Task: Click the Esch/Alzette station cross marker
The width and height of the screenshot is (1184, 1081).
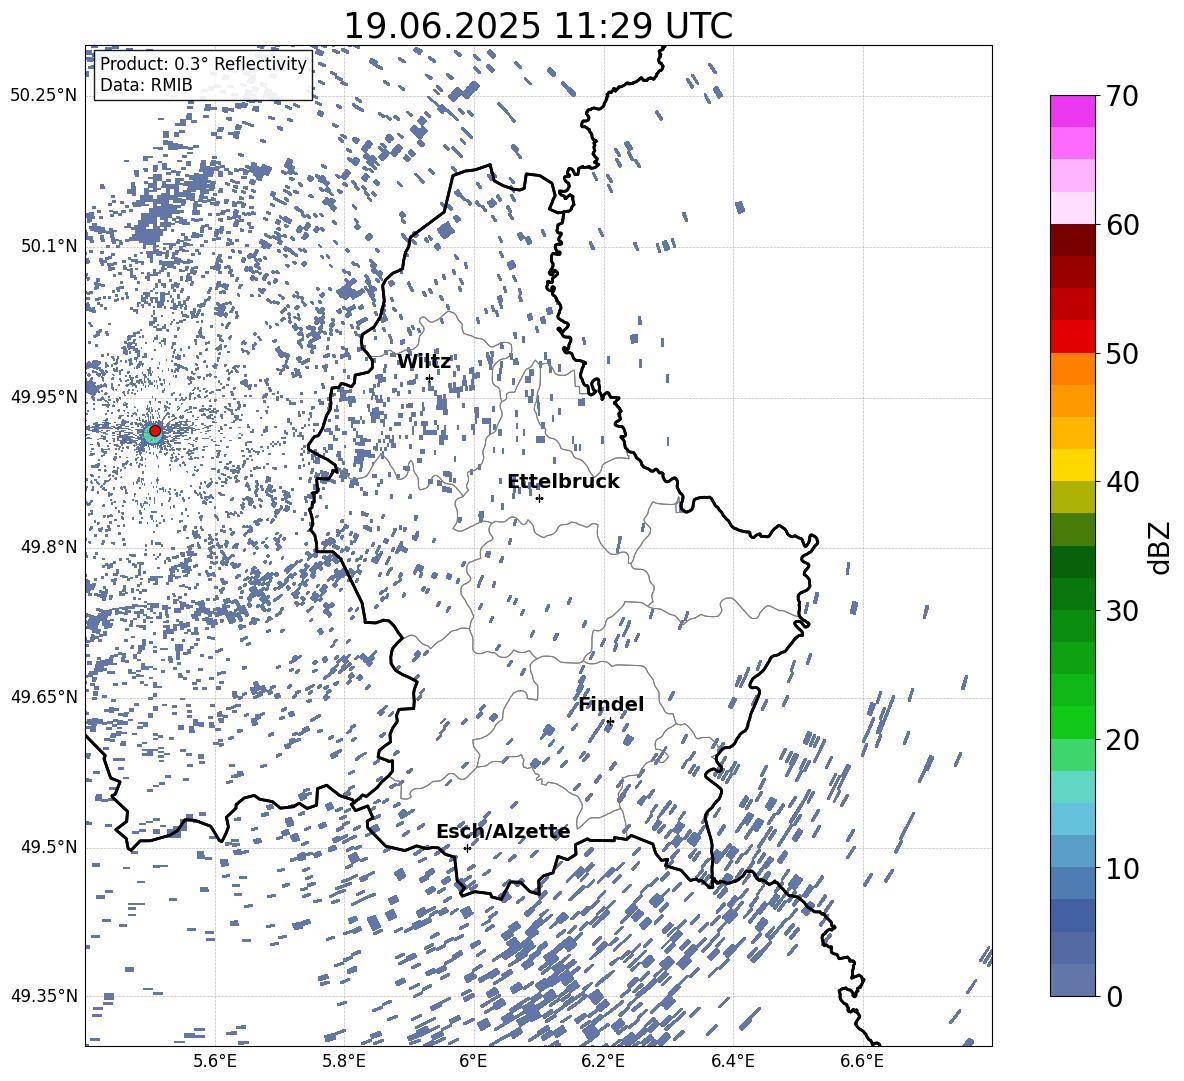Action: point(467,848)
